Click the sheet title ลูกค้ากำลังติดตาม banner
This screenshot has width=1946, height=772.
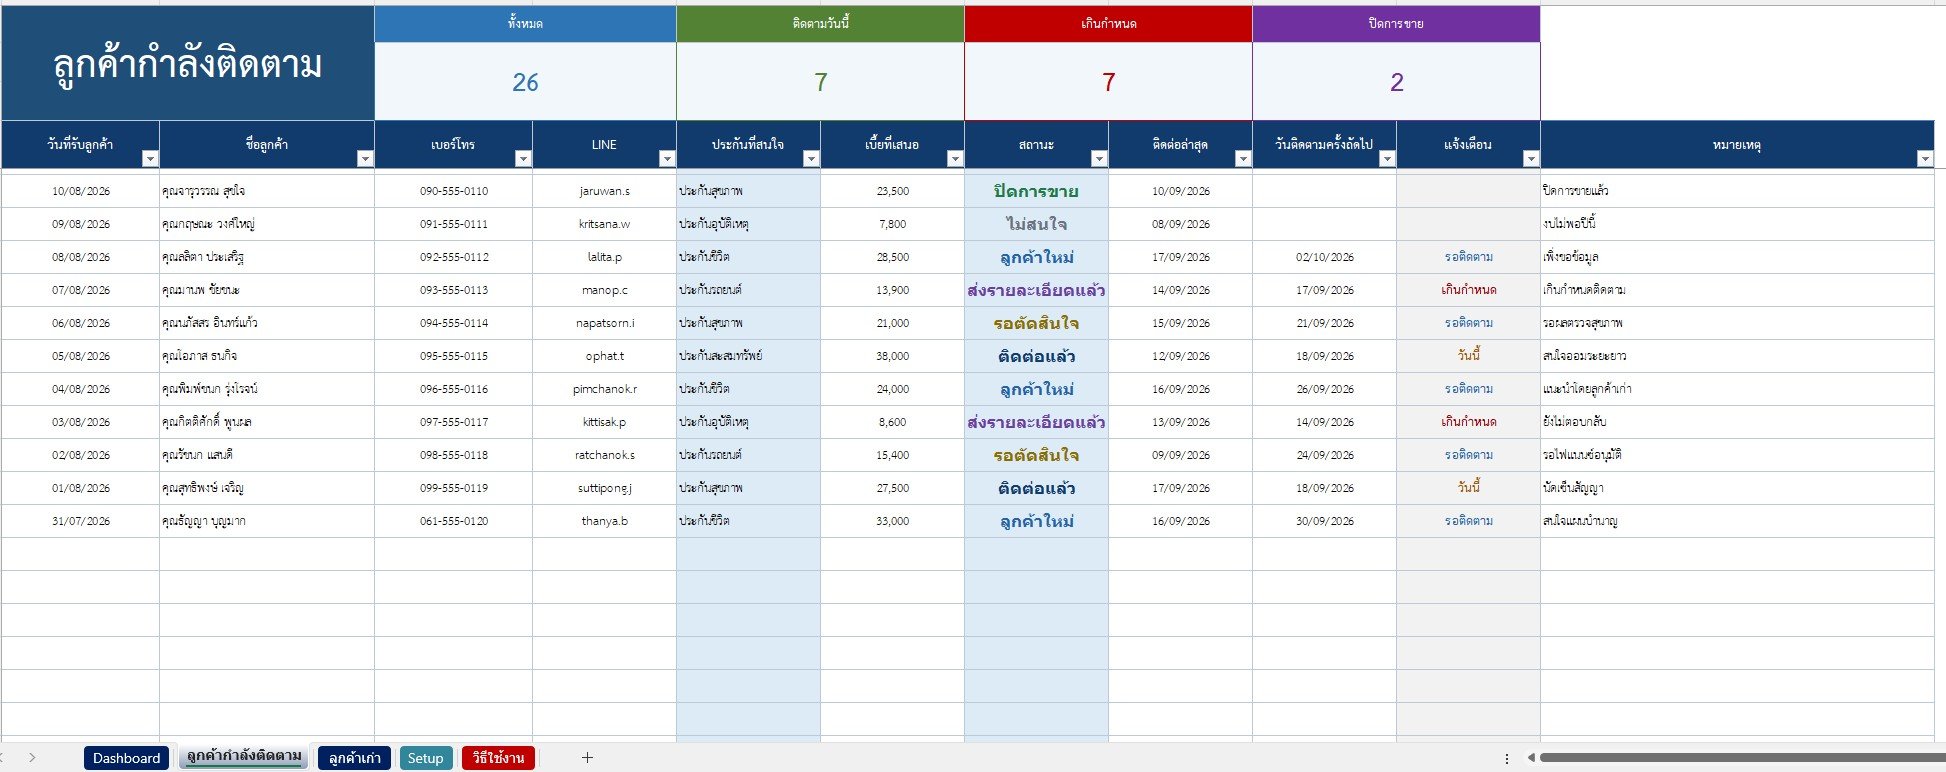coord(188,64)
